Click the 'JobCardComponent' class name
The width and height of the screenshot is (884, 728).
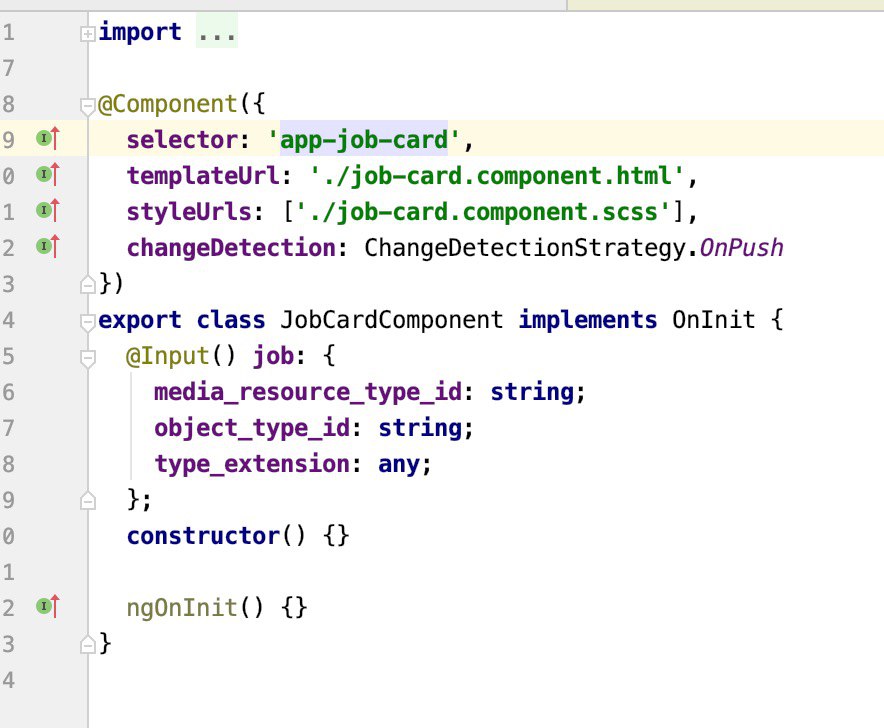tap(392, 320)
